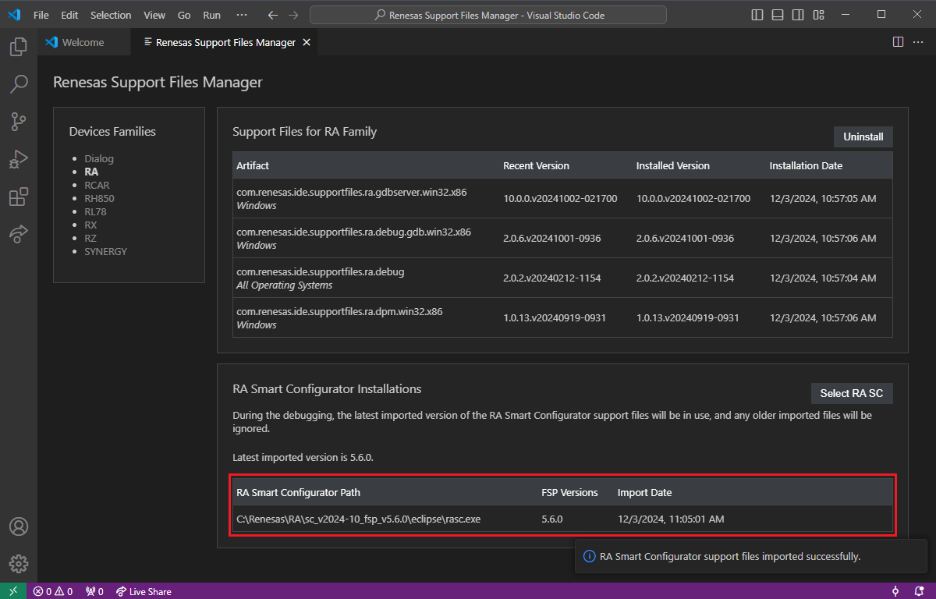Click the ra.dpm.win32.x86 artifact name
The width and height of the screenshot is (936, 599).
point(339,311)
